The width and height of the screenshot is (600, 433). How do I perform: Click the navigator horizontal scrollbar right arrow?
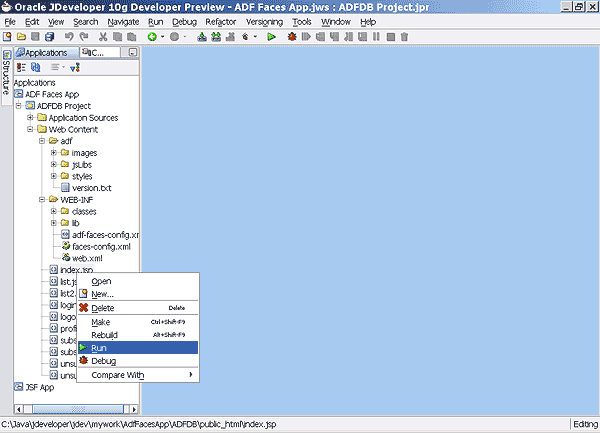134,409
